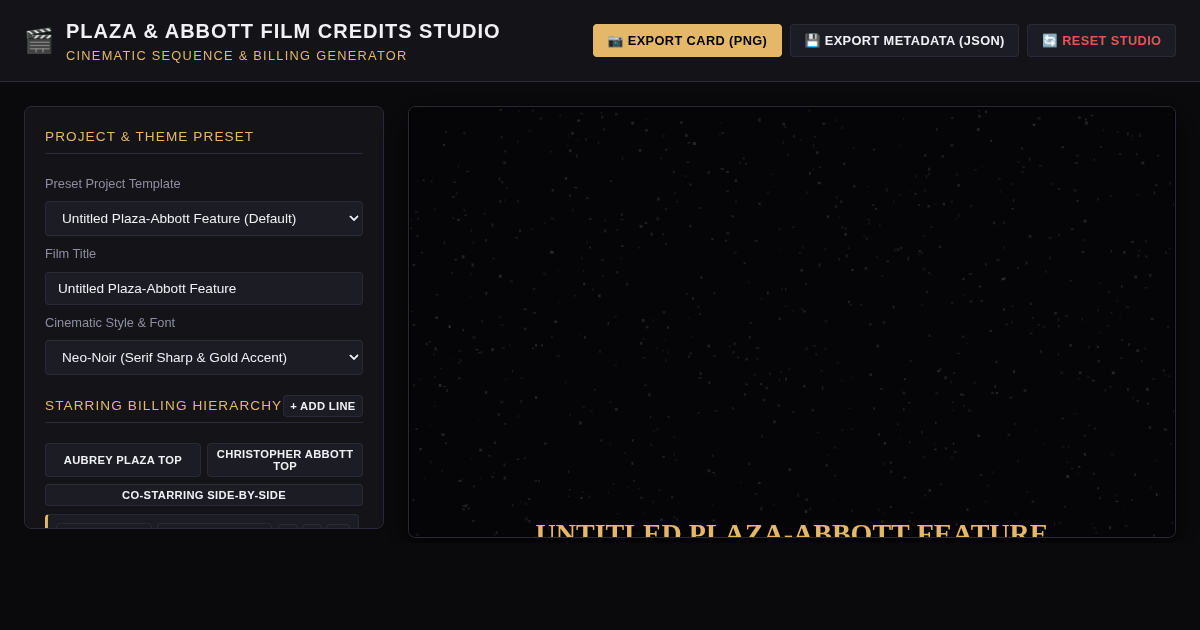
Task: Click the Cinematic Sequence & Billing Generator subtitle
Action: [237, 56]
